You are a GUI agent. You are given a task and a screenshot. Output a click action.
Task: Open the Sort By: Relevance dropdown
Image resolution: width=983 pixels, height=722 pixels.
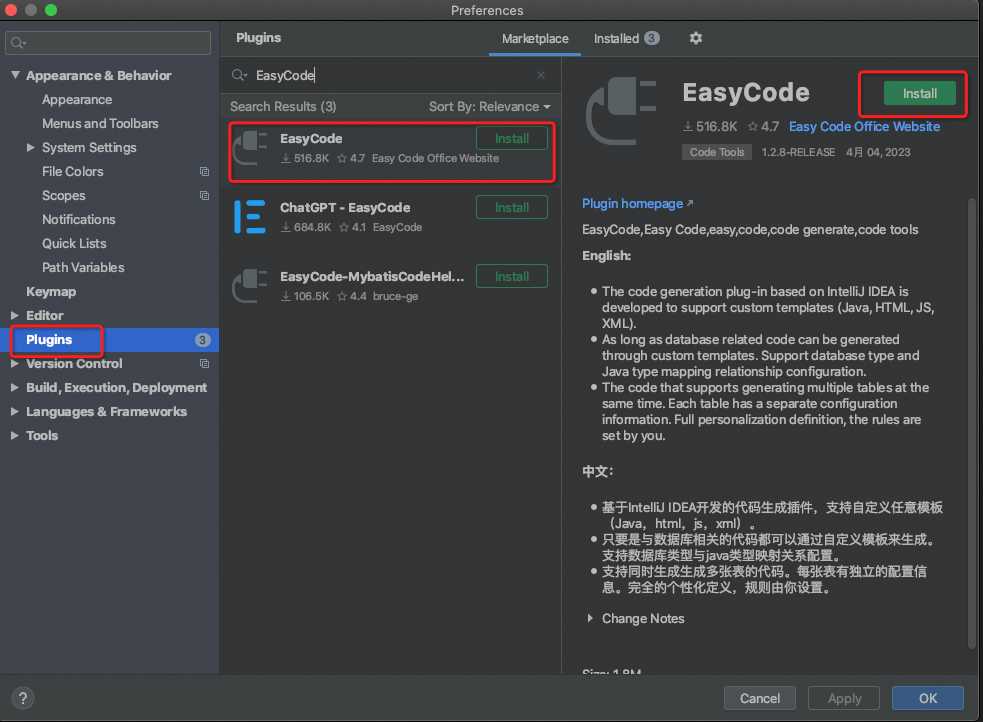pyautogui.click(x=490, y=107)
